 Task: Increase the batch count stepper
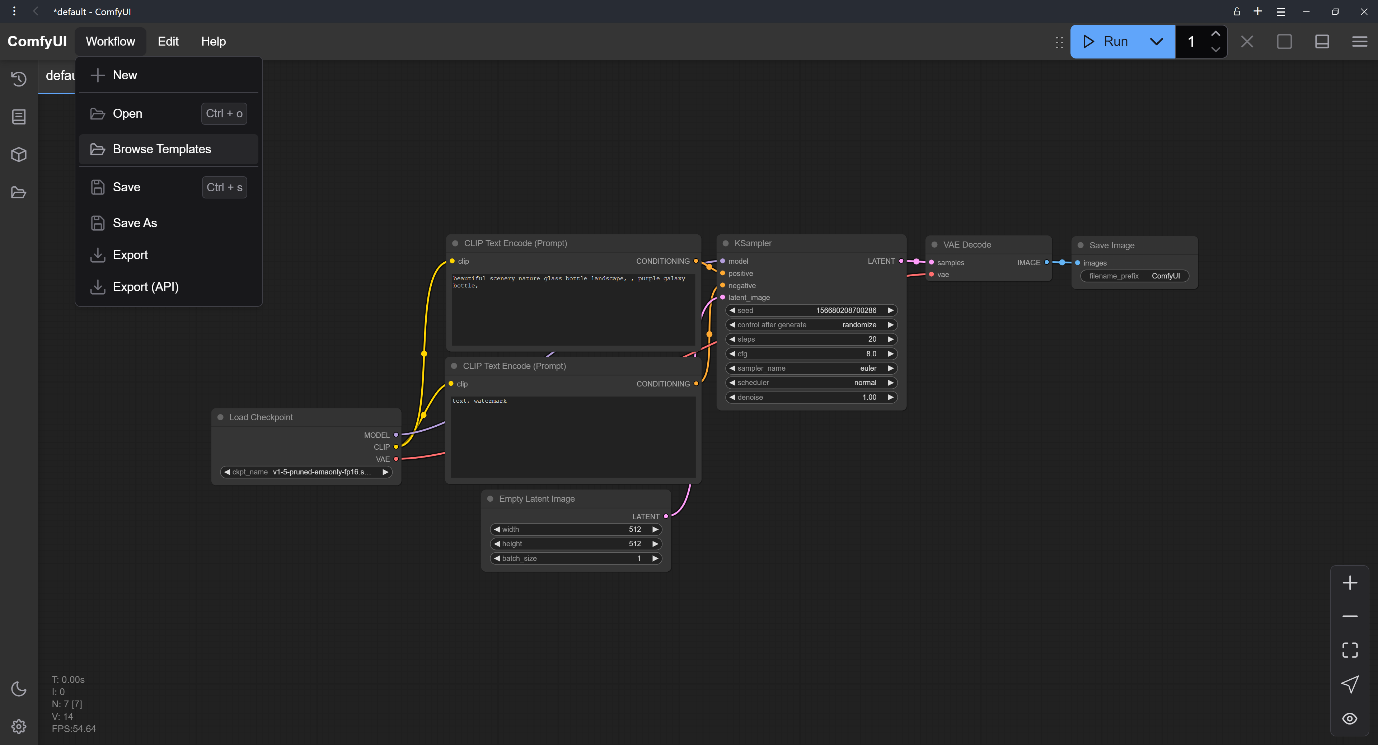pyautogui.click(x=1216, y=34)
